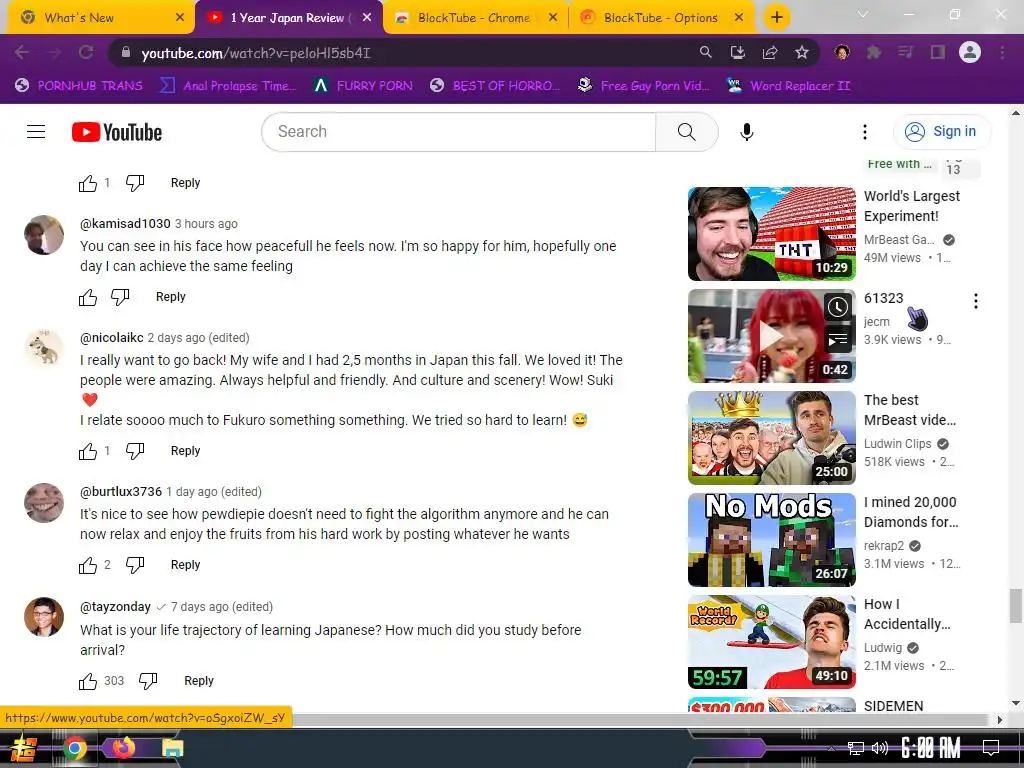The image size is (1024, 768).
Task: Open @kamisad1030 profile avatar
Action: [44, 235]
